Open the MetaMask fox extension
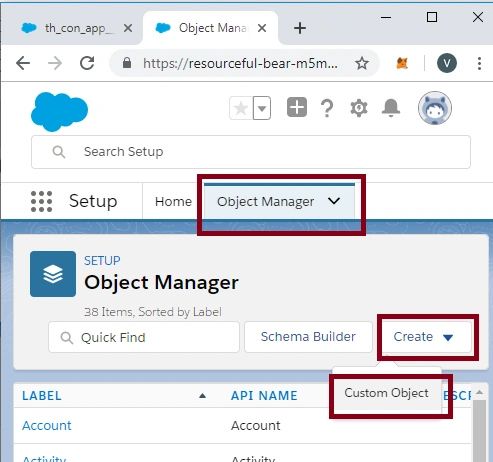The width and height of the screenshot is (493, 462). [x=402, y=63]
